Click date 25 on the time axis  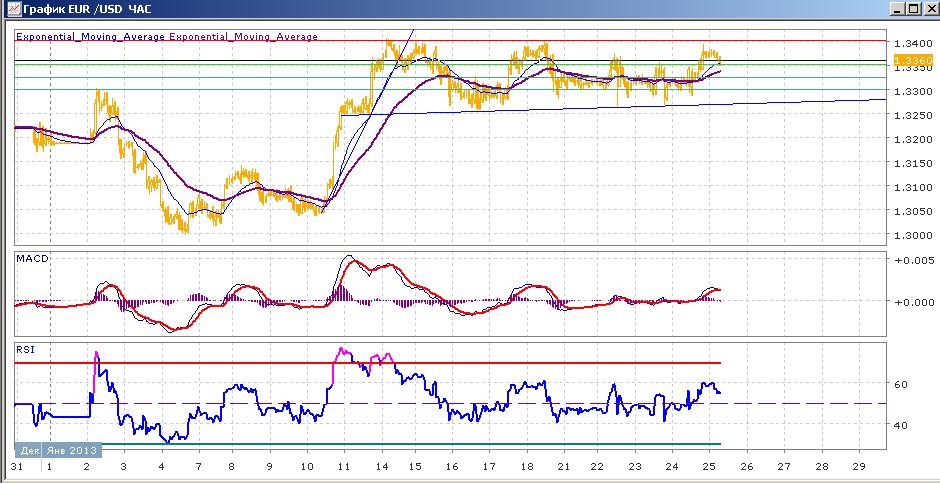point(711,467)
